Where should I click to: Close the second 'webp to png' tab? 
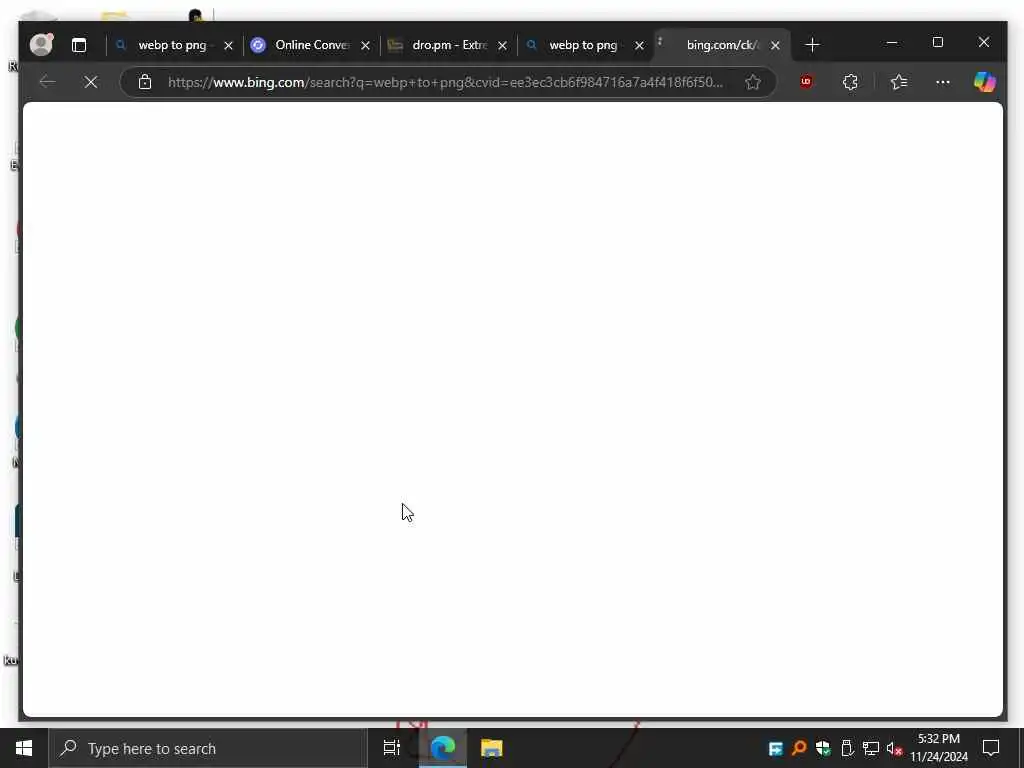[x=639, y=45]
